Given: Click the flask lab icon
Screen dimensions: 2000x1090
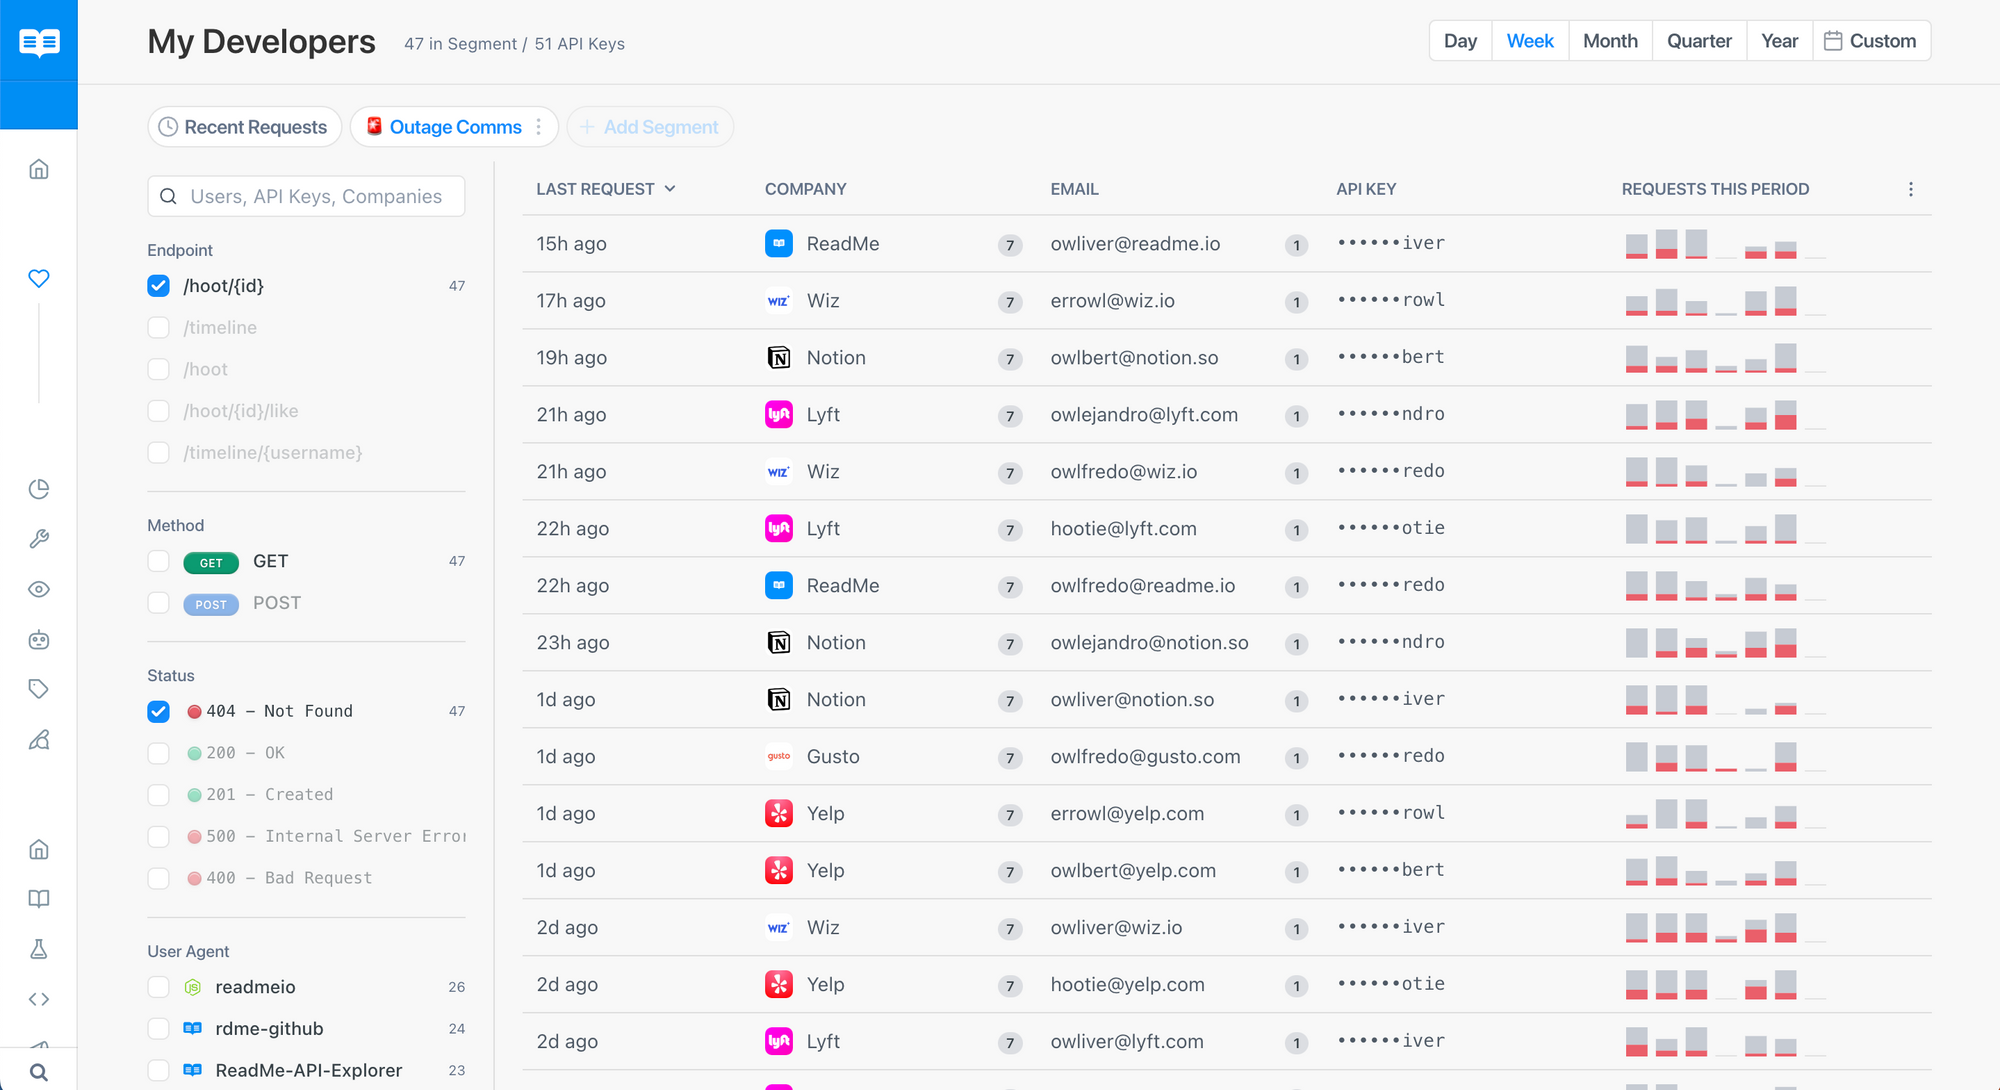Looking at the screenshot, I should tap(39, 949).
